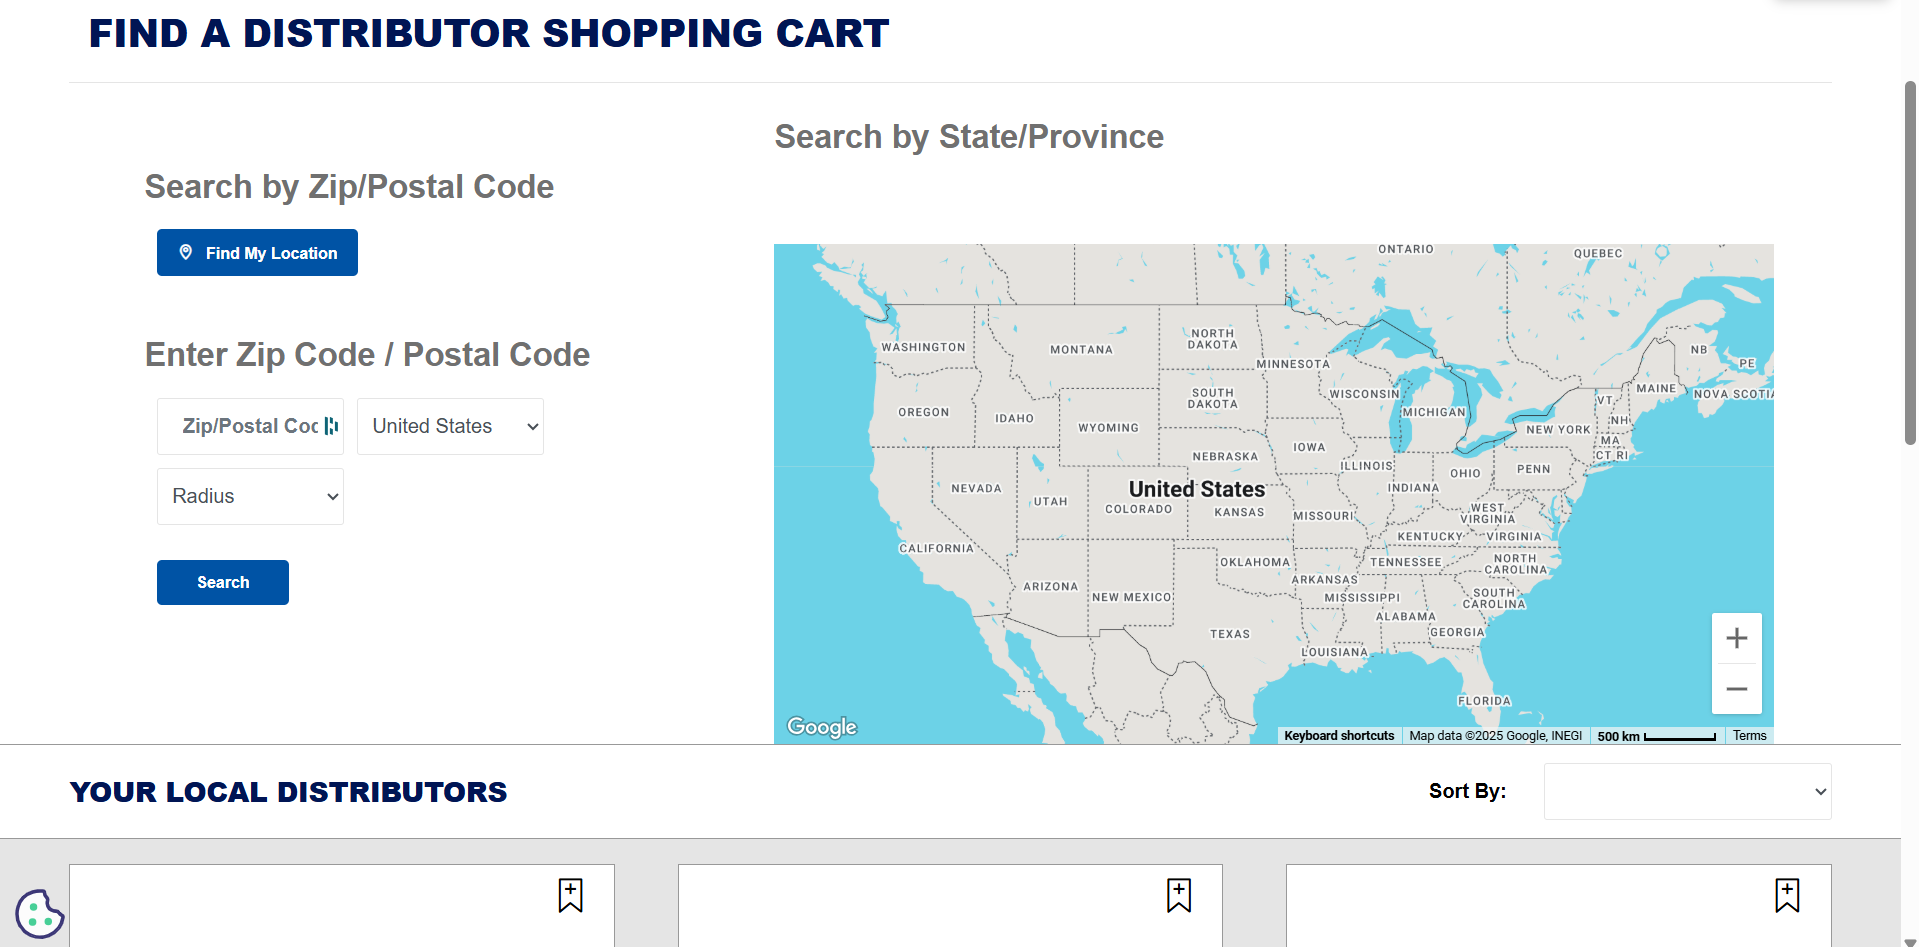The image size is (1919, 947).
Task: Click the bookmark icon on the middle distributor card
Action: (1179, 897)
